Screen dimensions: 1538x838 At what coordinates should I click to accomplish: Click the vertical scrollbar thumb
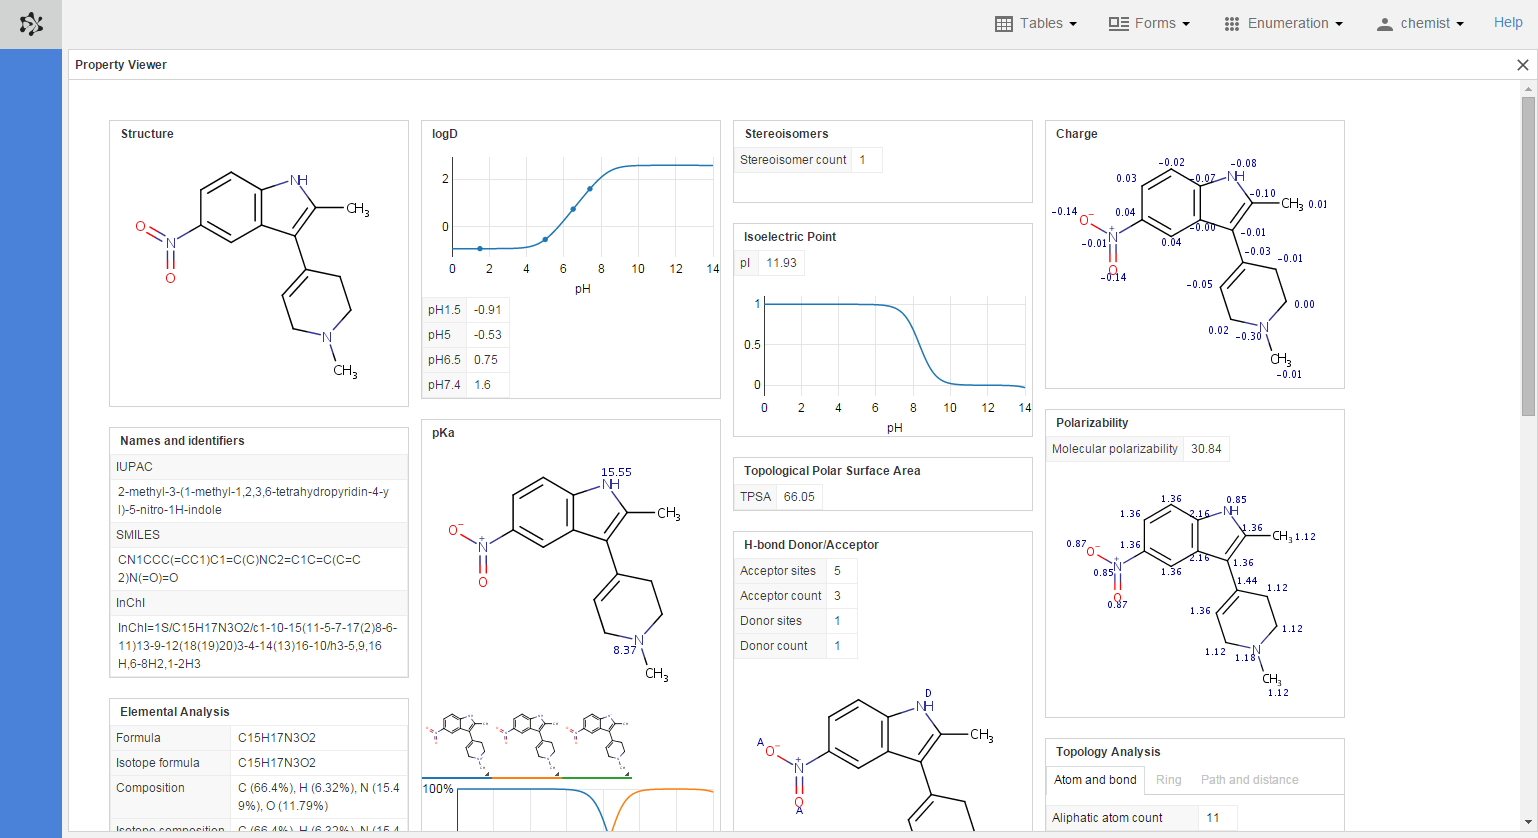[1528, 256]
